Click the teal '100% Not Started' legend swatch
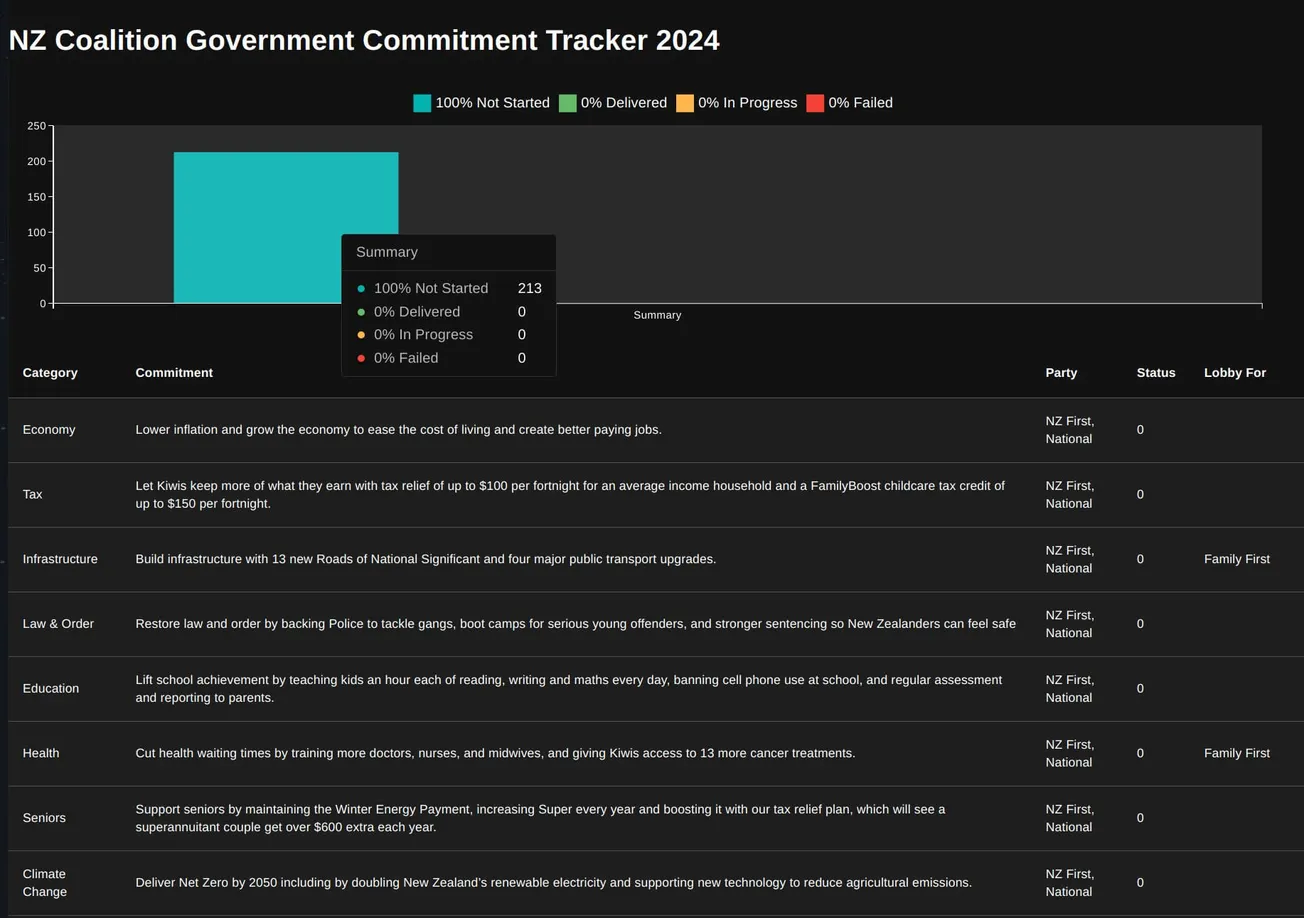 click(x=421, y=103)
